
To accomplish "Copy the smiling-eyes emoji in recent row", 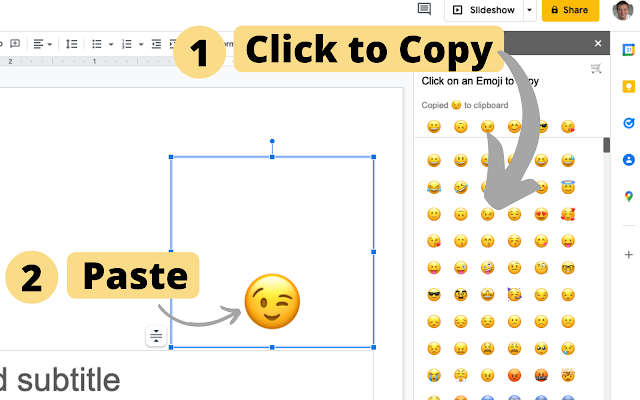I will 514,127.
